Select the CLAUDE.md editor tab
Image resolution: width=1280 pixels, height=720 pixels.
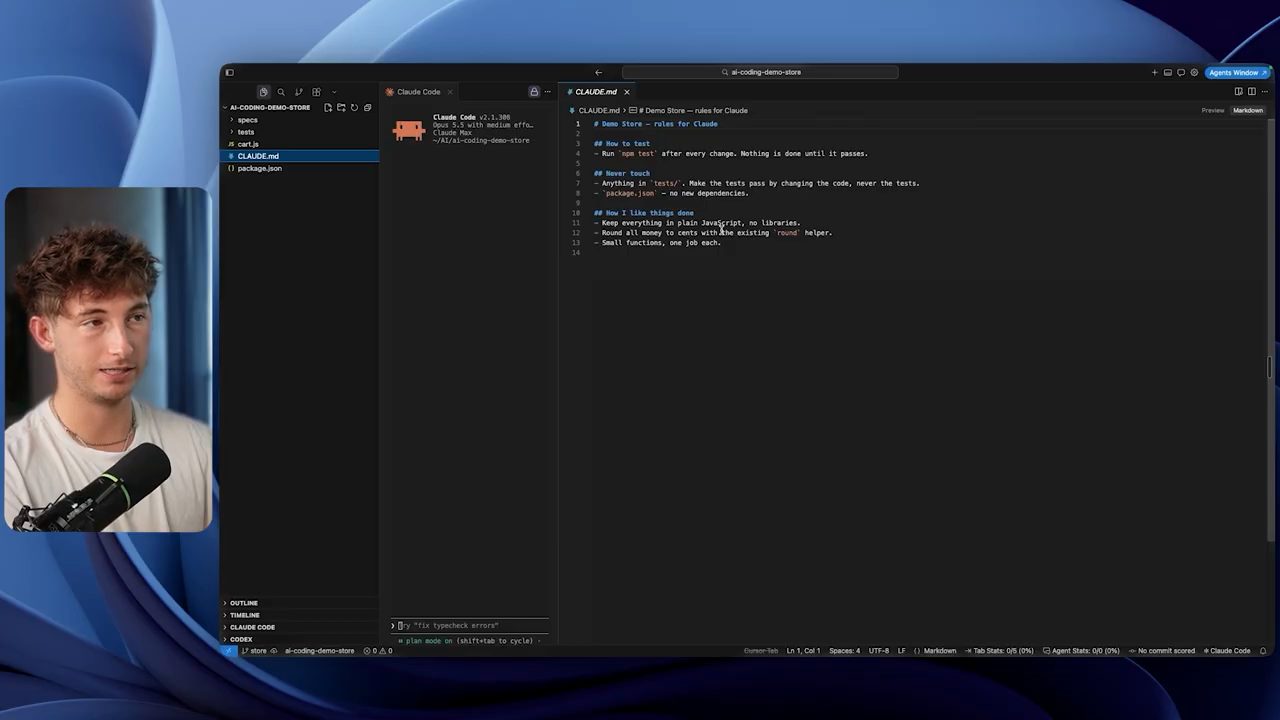[596, 92]
